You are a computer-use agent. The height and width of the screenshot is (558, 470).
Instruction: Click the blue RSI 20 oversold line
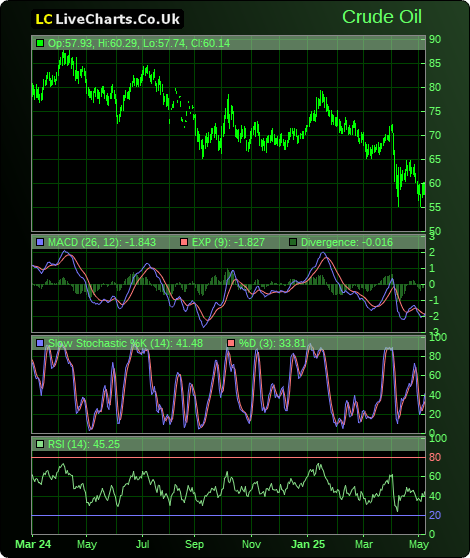[228, 515]
